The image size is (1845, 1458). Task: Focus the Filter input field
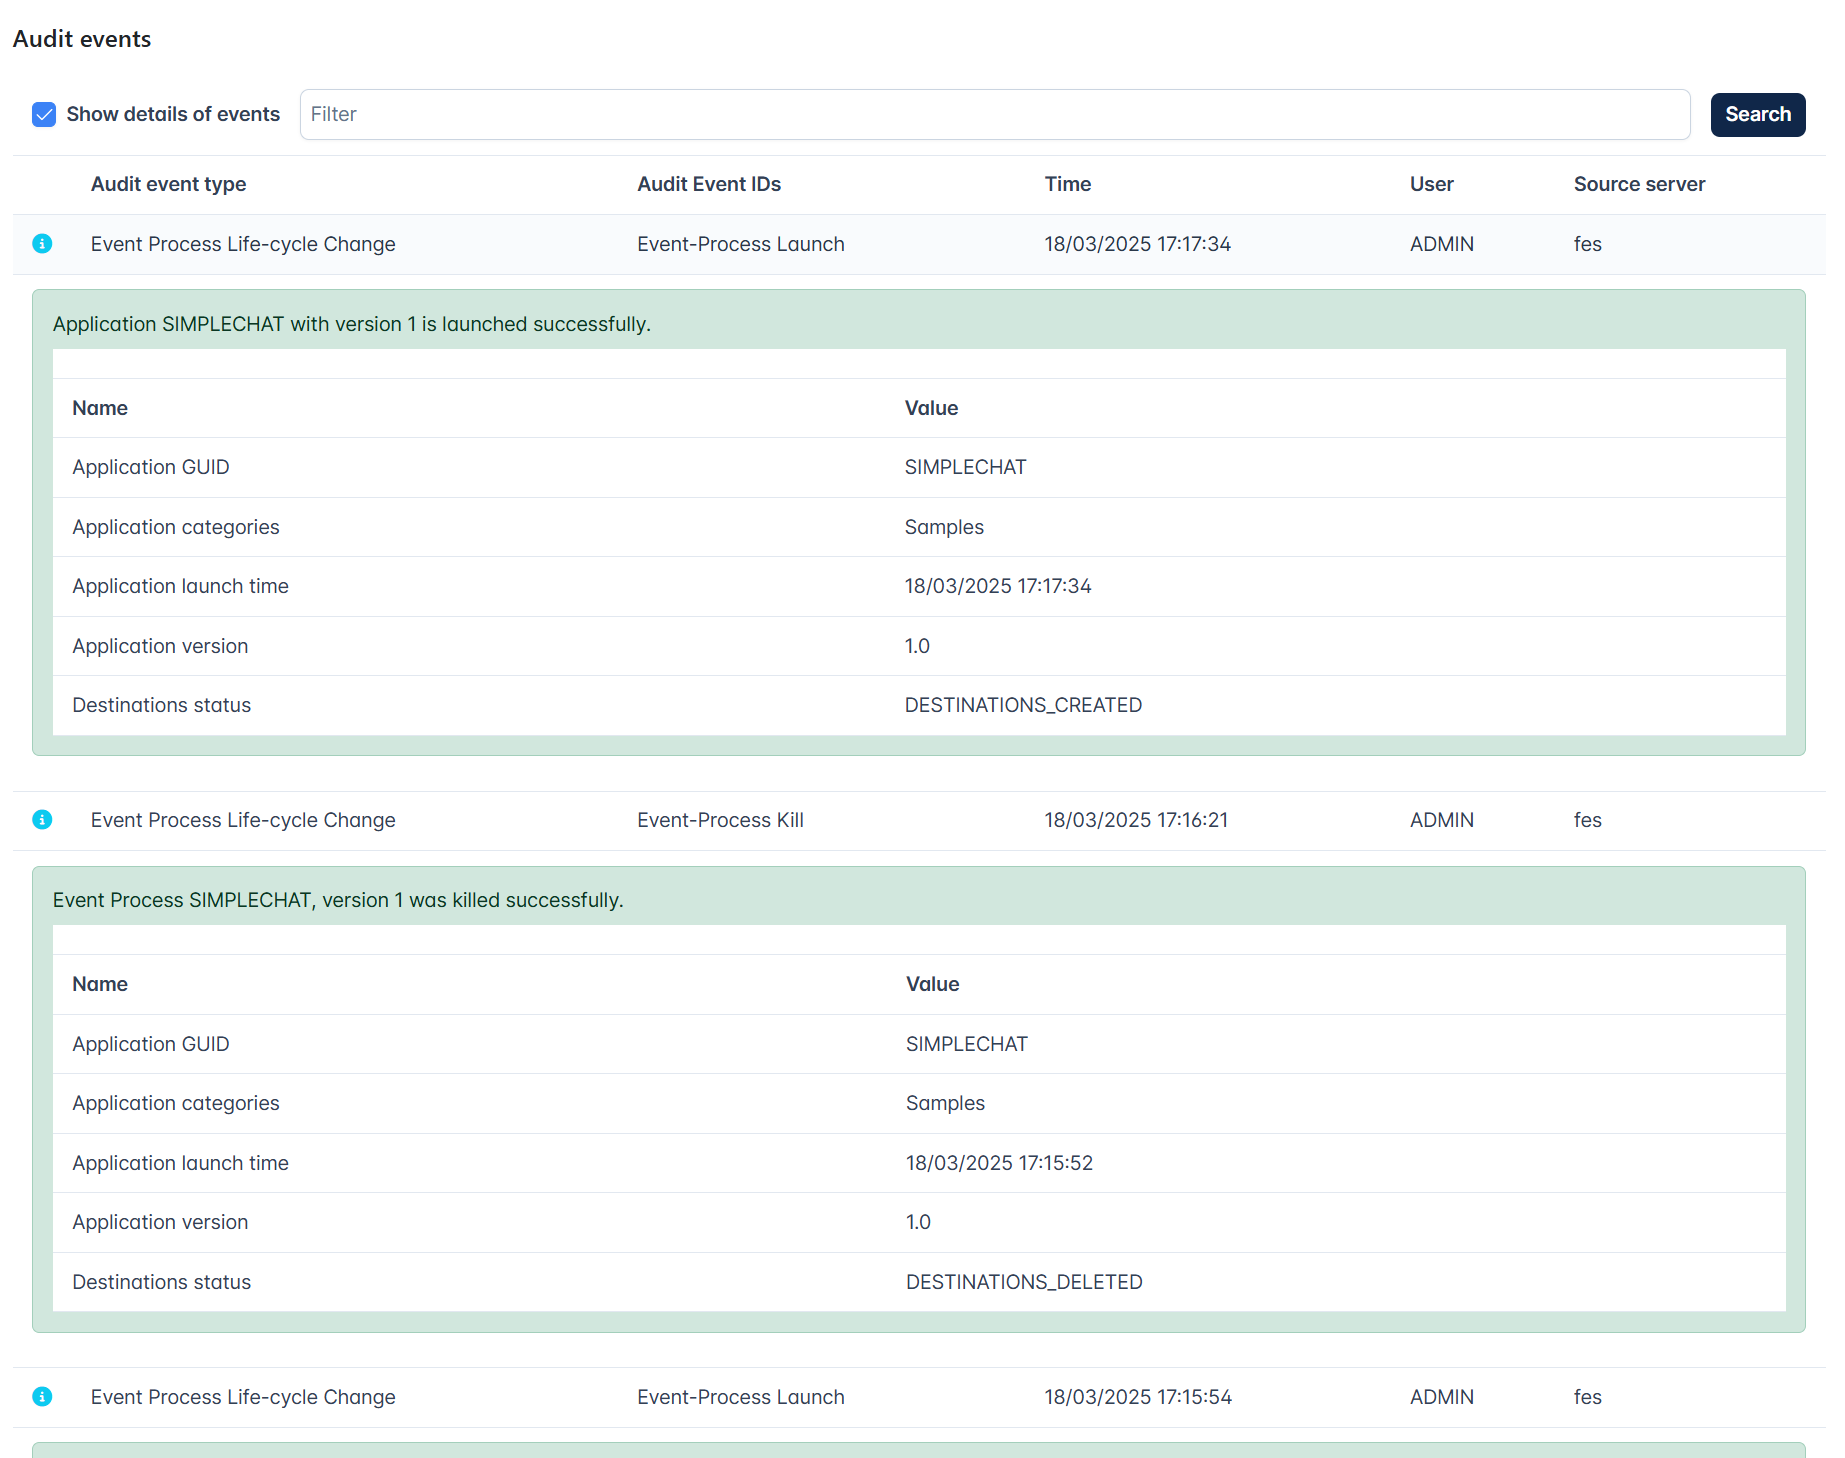tap(994, 115)
